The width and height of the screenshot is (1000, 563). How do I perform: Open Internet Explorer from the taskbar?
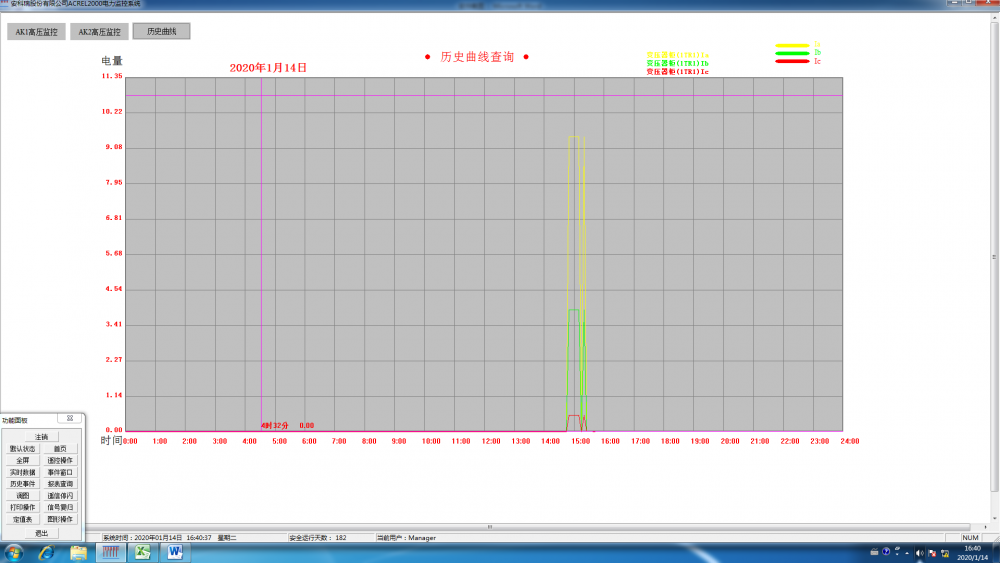[47, 553]
